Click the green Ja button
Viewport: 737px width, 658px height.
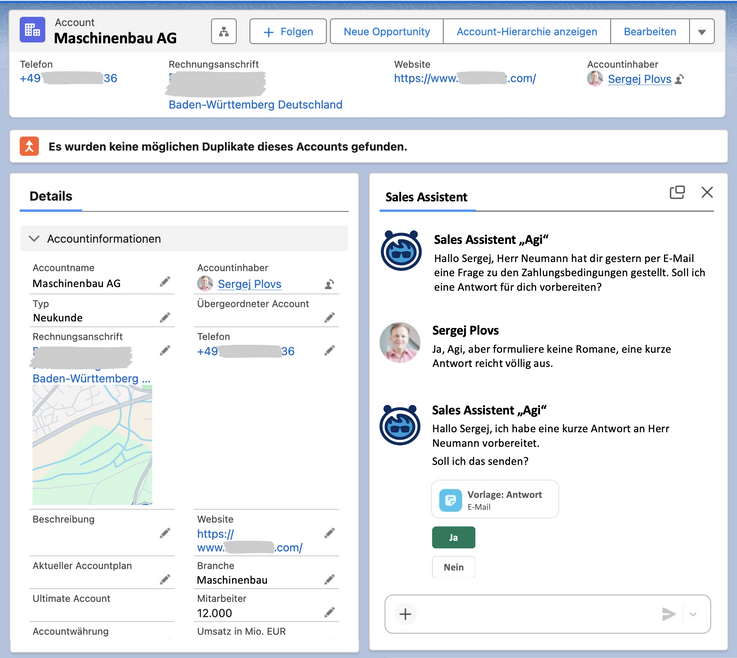[x=453, y=538]
